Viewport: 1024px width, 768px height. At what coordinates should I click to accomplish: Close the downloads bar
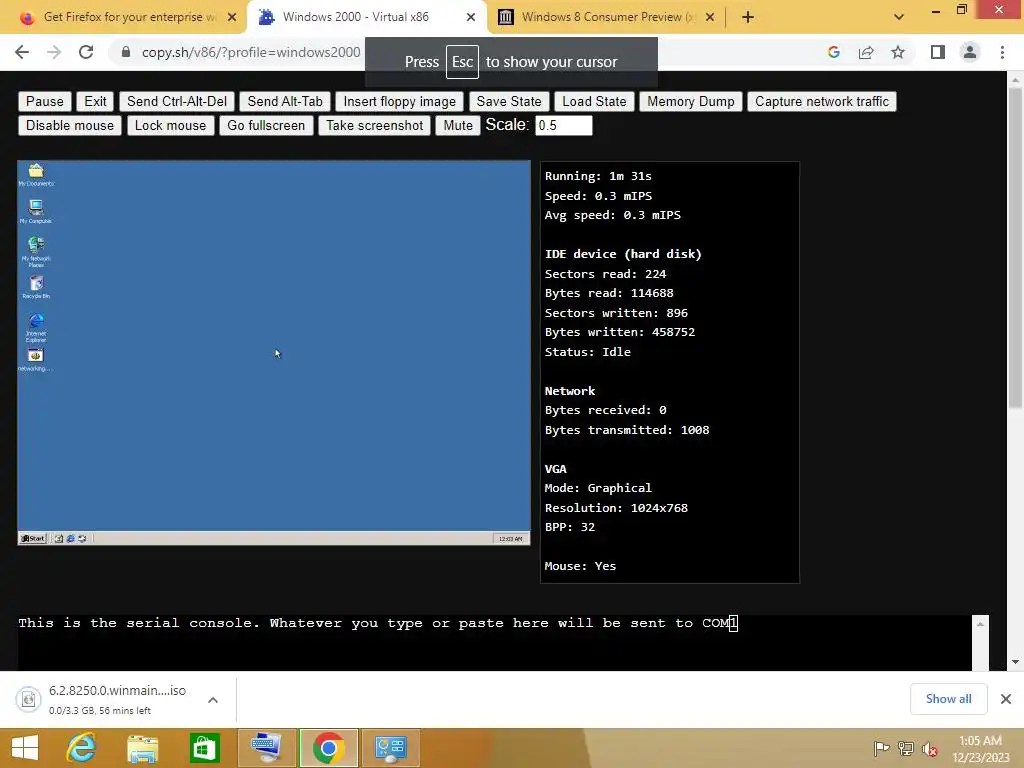pyautogui.click(x=1006, y=699)
